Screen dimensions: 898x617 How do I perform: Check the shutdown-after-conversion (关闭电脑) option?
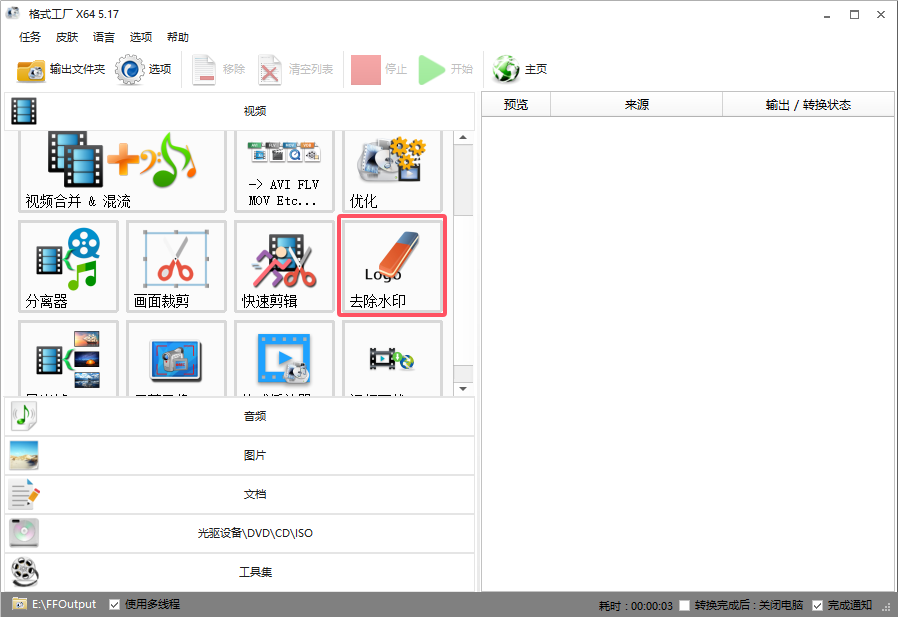point(684,604)
